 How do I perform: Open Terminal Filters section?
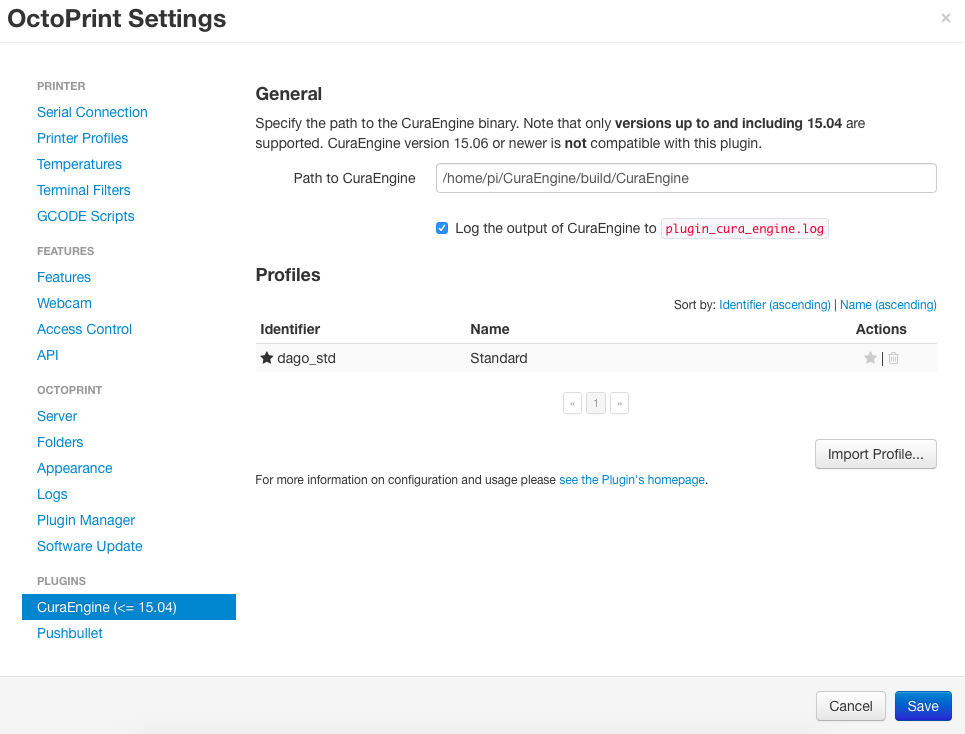point(84,190)
